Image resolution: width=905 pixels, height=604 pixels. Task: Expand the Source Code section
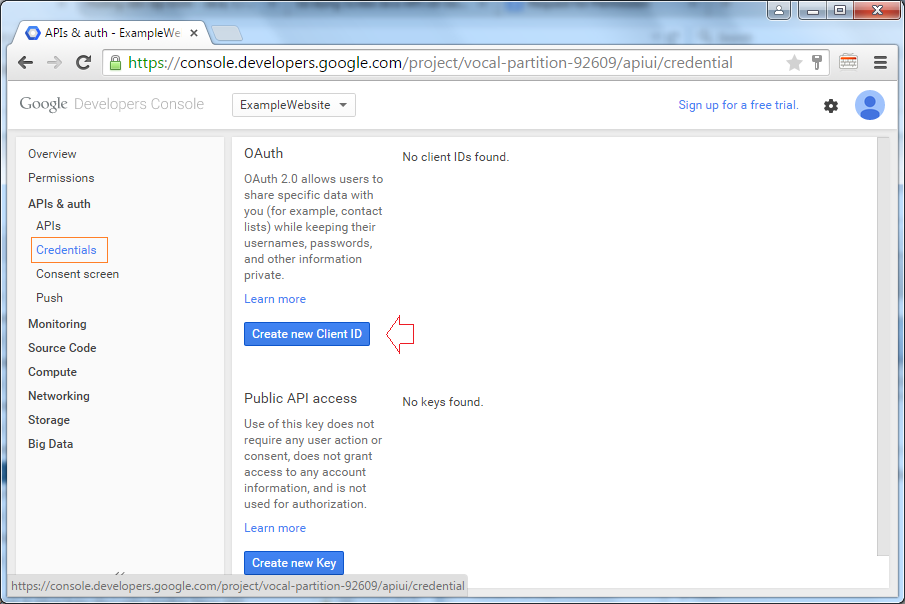click(62, 348)
